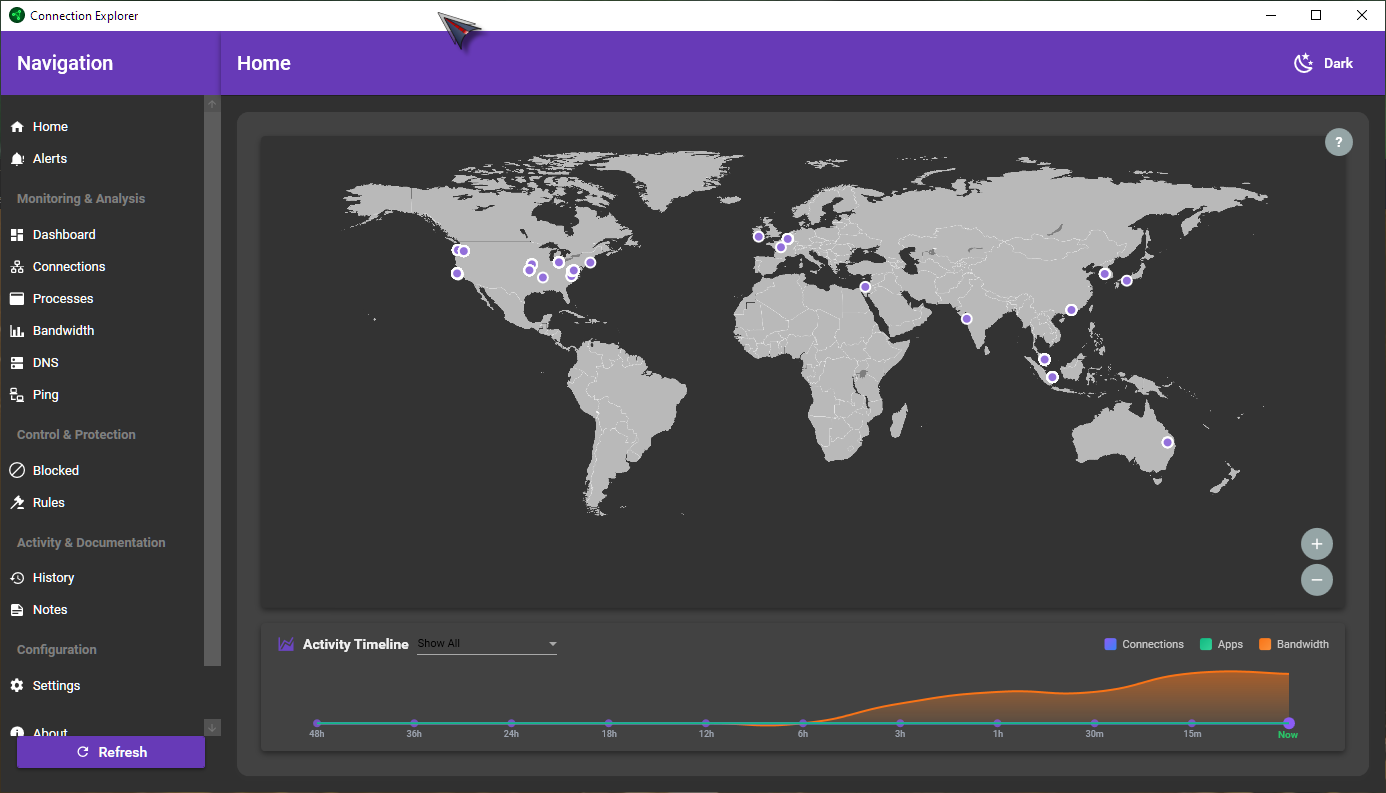Zoom in on the world map
Screen dimensions: 1386x793
coord(1316,544)
